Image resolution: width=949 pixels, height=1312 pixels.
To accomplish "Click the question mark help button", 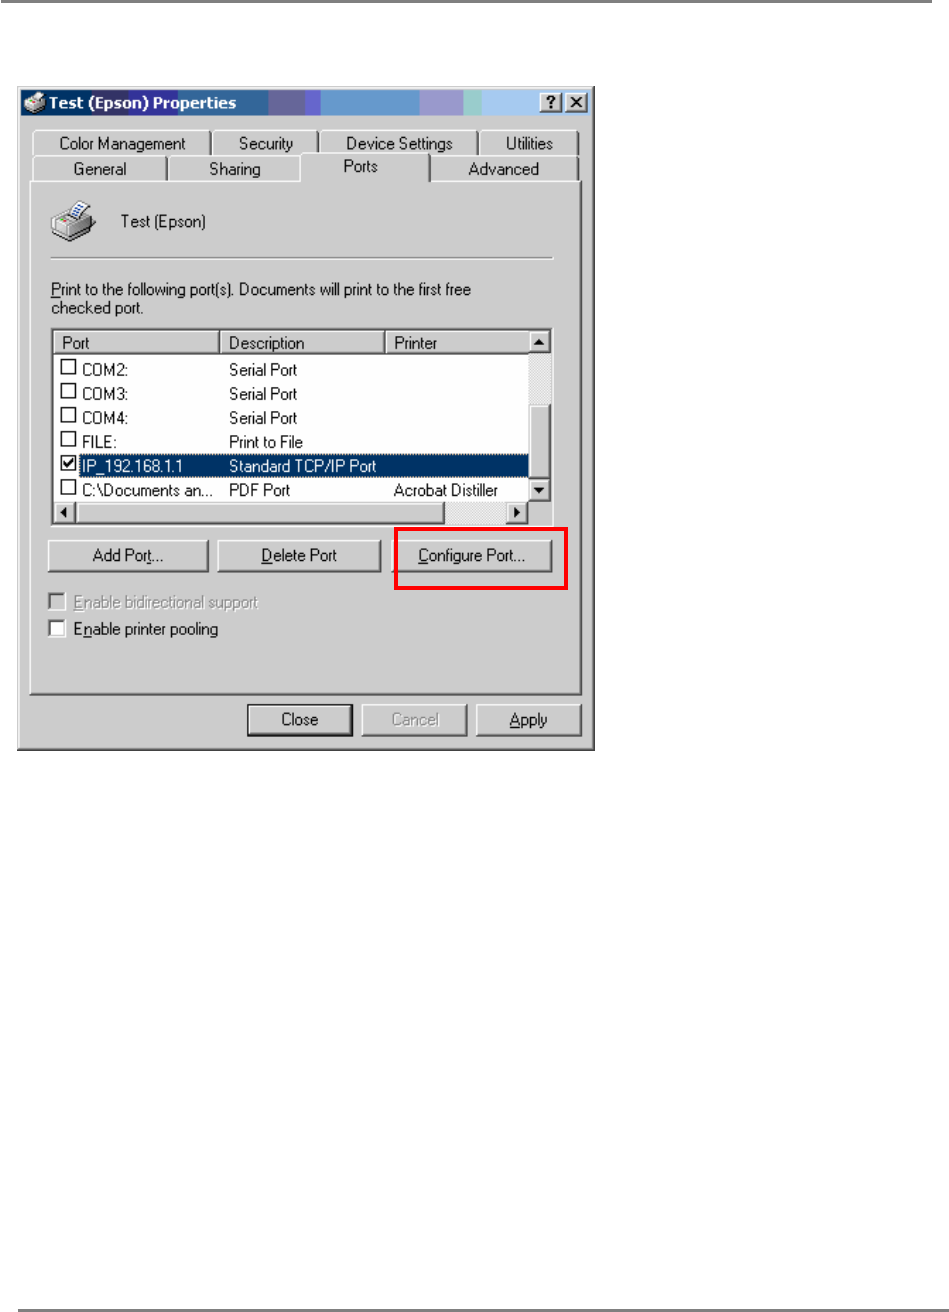I will pos(551,103).
